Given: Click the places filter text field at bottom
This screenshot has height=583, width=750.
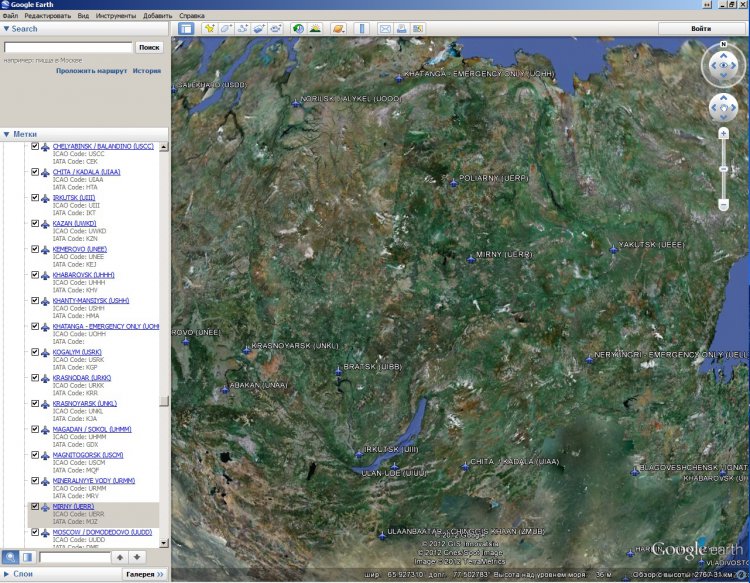Looking at the screenshot, I should pos(75,557).
